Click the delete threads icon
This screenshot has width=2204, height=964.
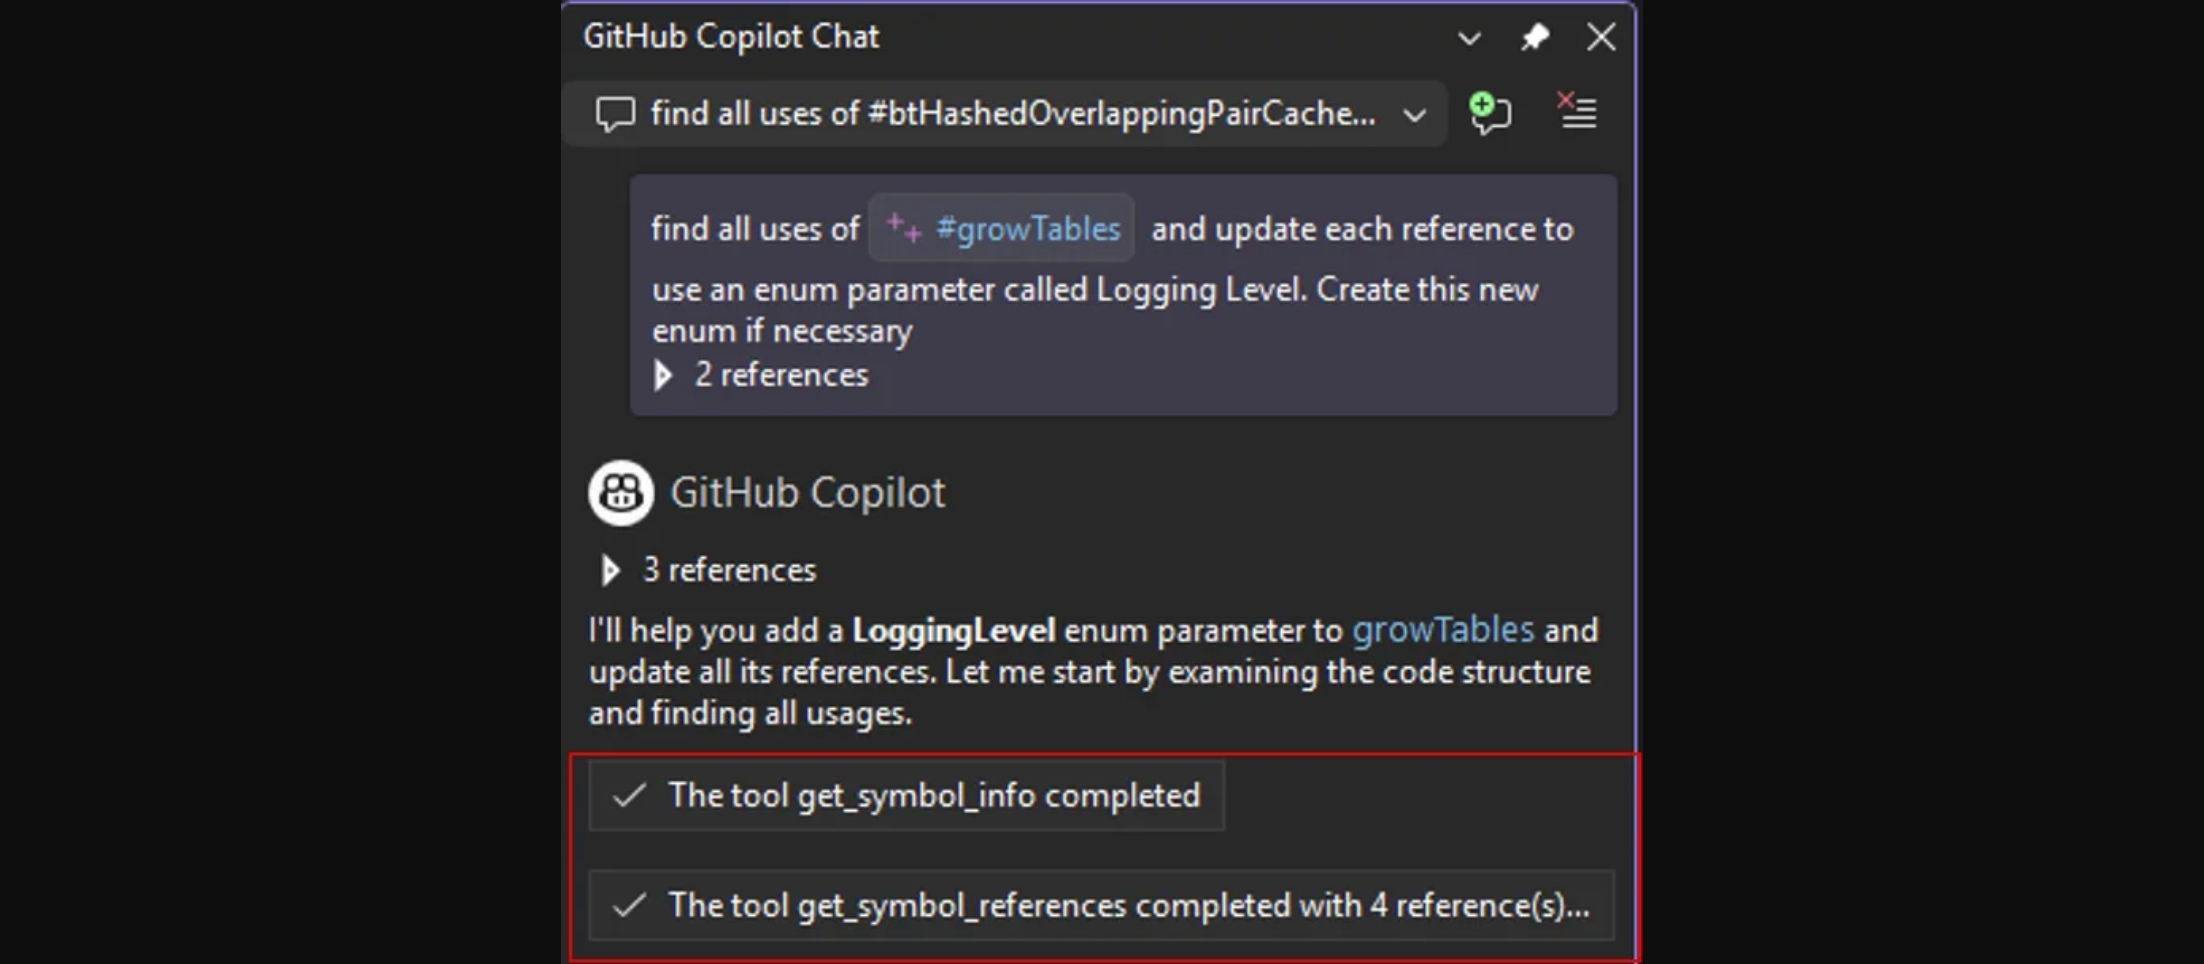pos(1577,111)
